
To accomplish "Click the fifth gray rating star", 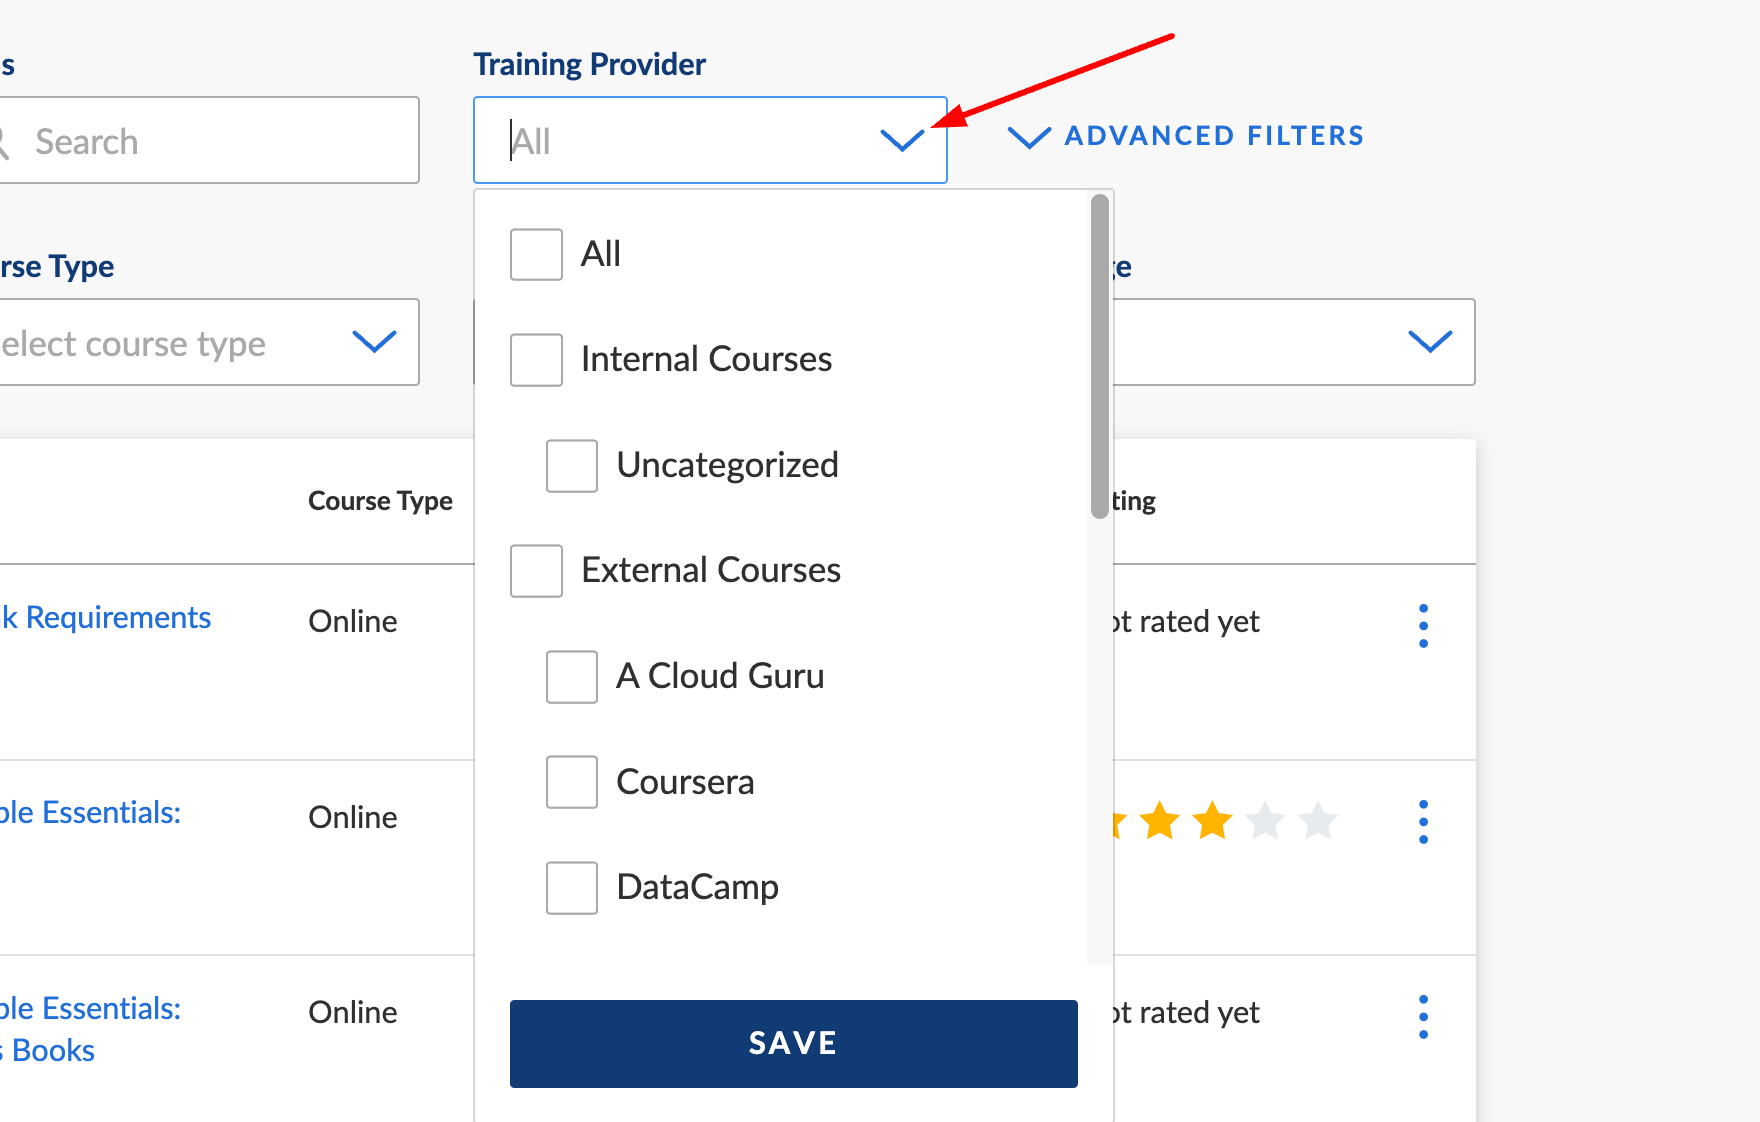I will click(1318, 821).
